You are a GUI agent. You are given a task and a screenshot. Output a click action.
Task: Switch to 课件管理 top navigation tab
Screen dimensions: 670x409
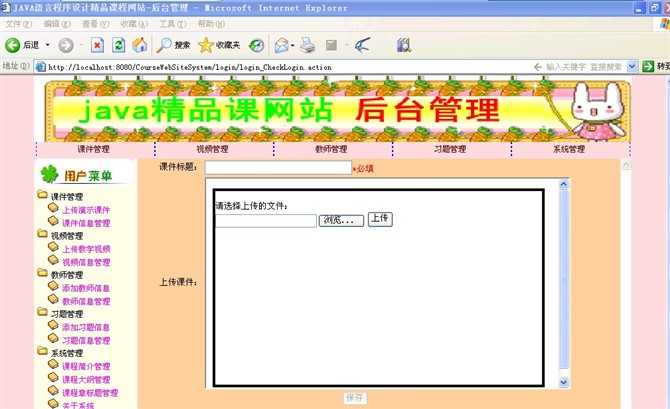(93, 149)
